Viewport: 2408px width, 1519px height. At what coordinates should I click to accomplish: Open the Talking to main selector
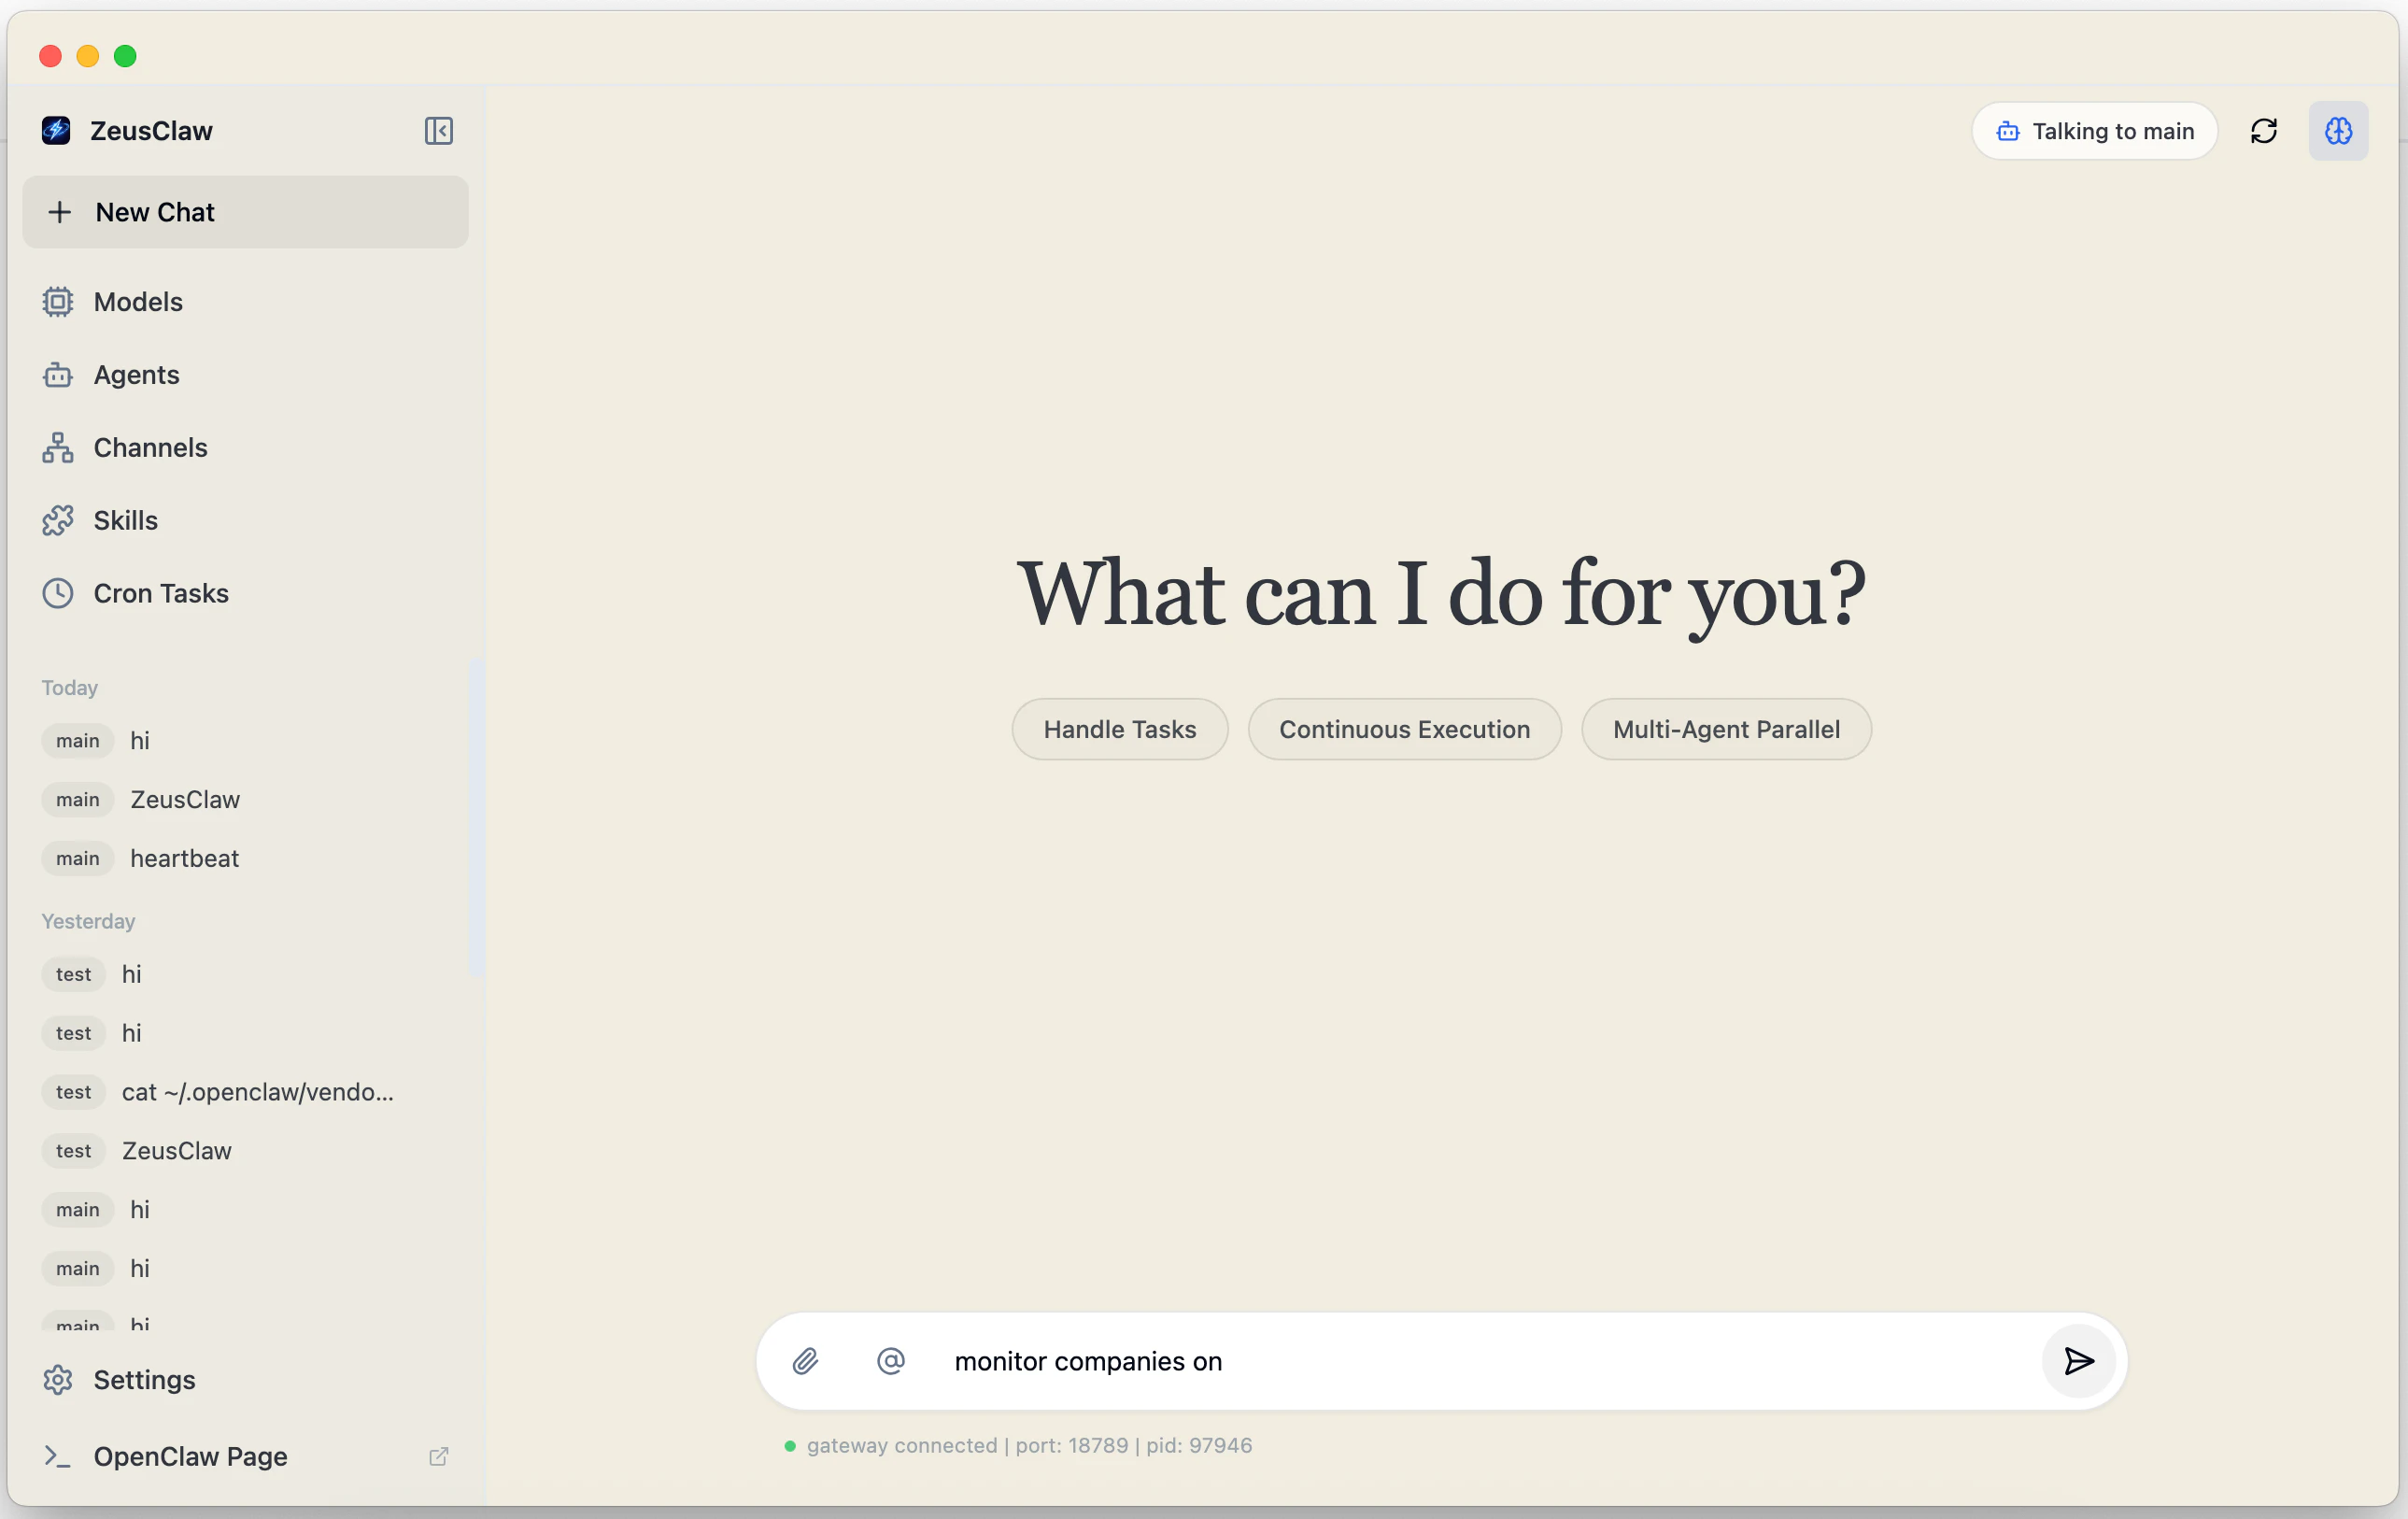pyautogui.click(x=2095, y=131)
